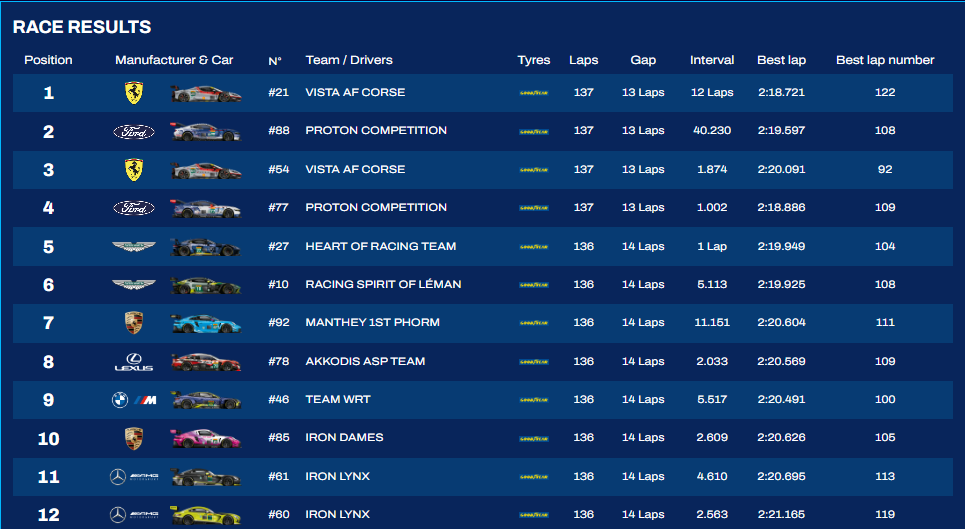Image resolution: width=965 pixels, height=529 pixels.
Task: Open IRON DAMES entry
Action: pyautogui.click(x=344, y=437)
